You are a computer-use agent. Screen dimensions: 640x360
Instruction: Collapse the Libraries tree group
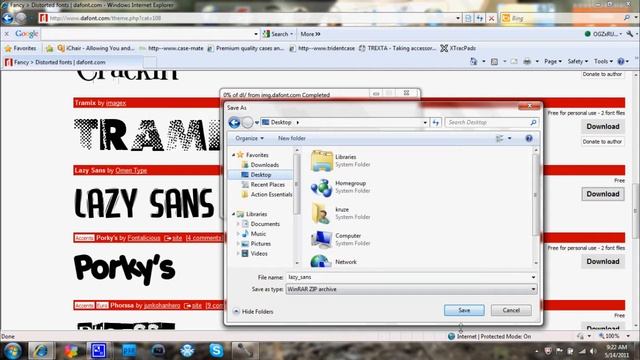pos(234,214)
